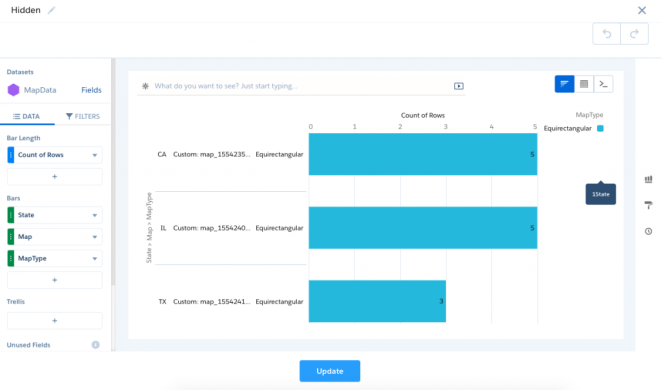Open Count of Rows dropdown arrow
661x390 pixels.
(94, 155)
